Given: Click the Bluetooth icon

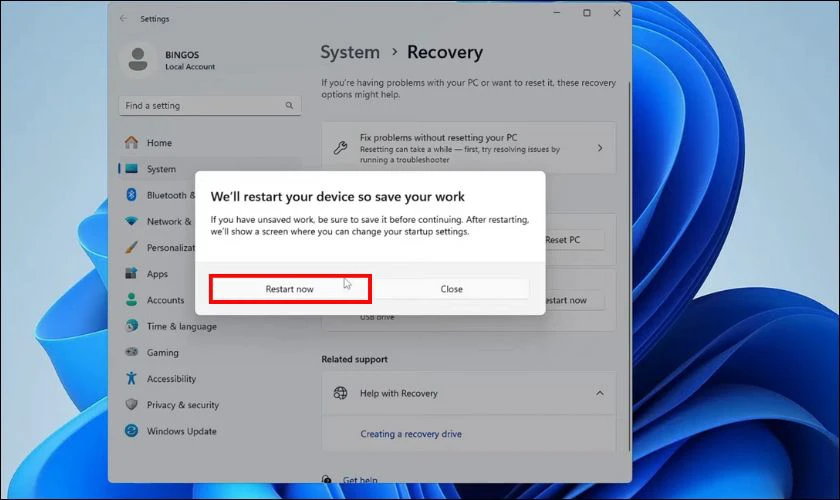Looking at the screenshot, I should (131, 195).
